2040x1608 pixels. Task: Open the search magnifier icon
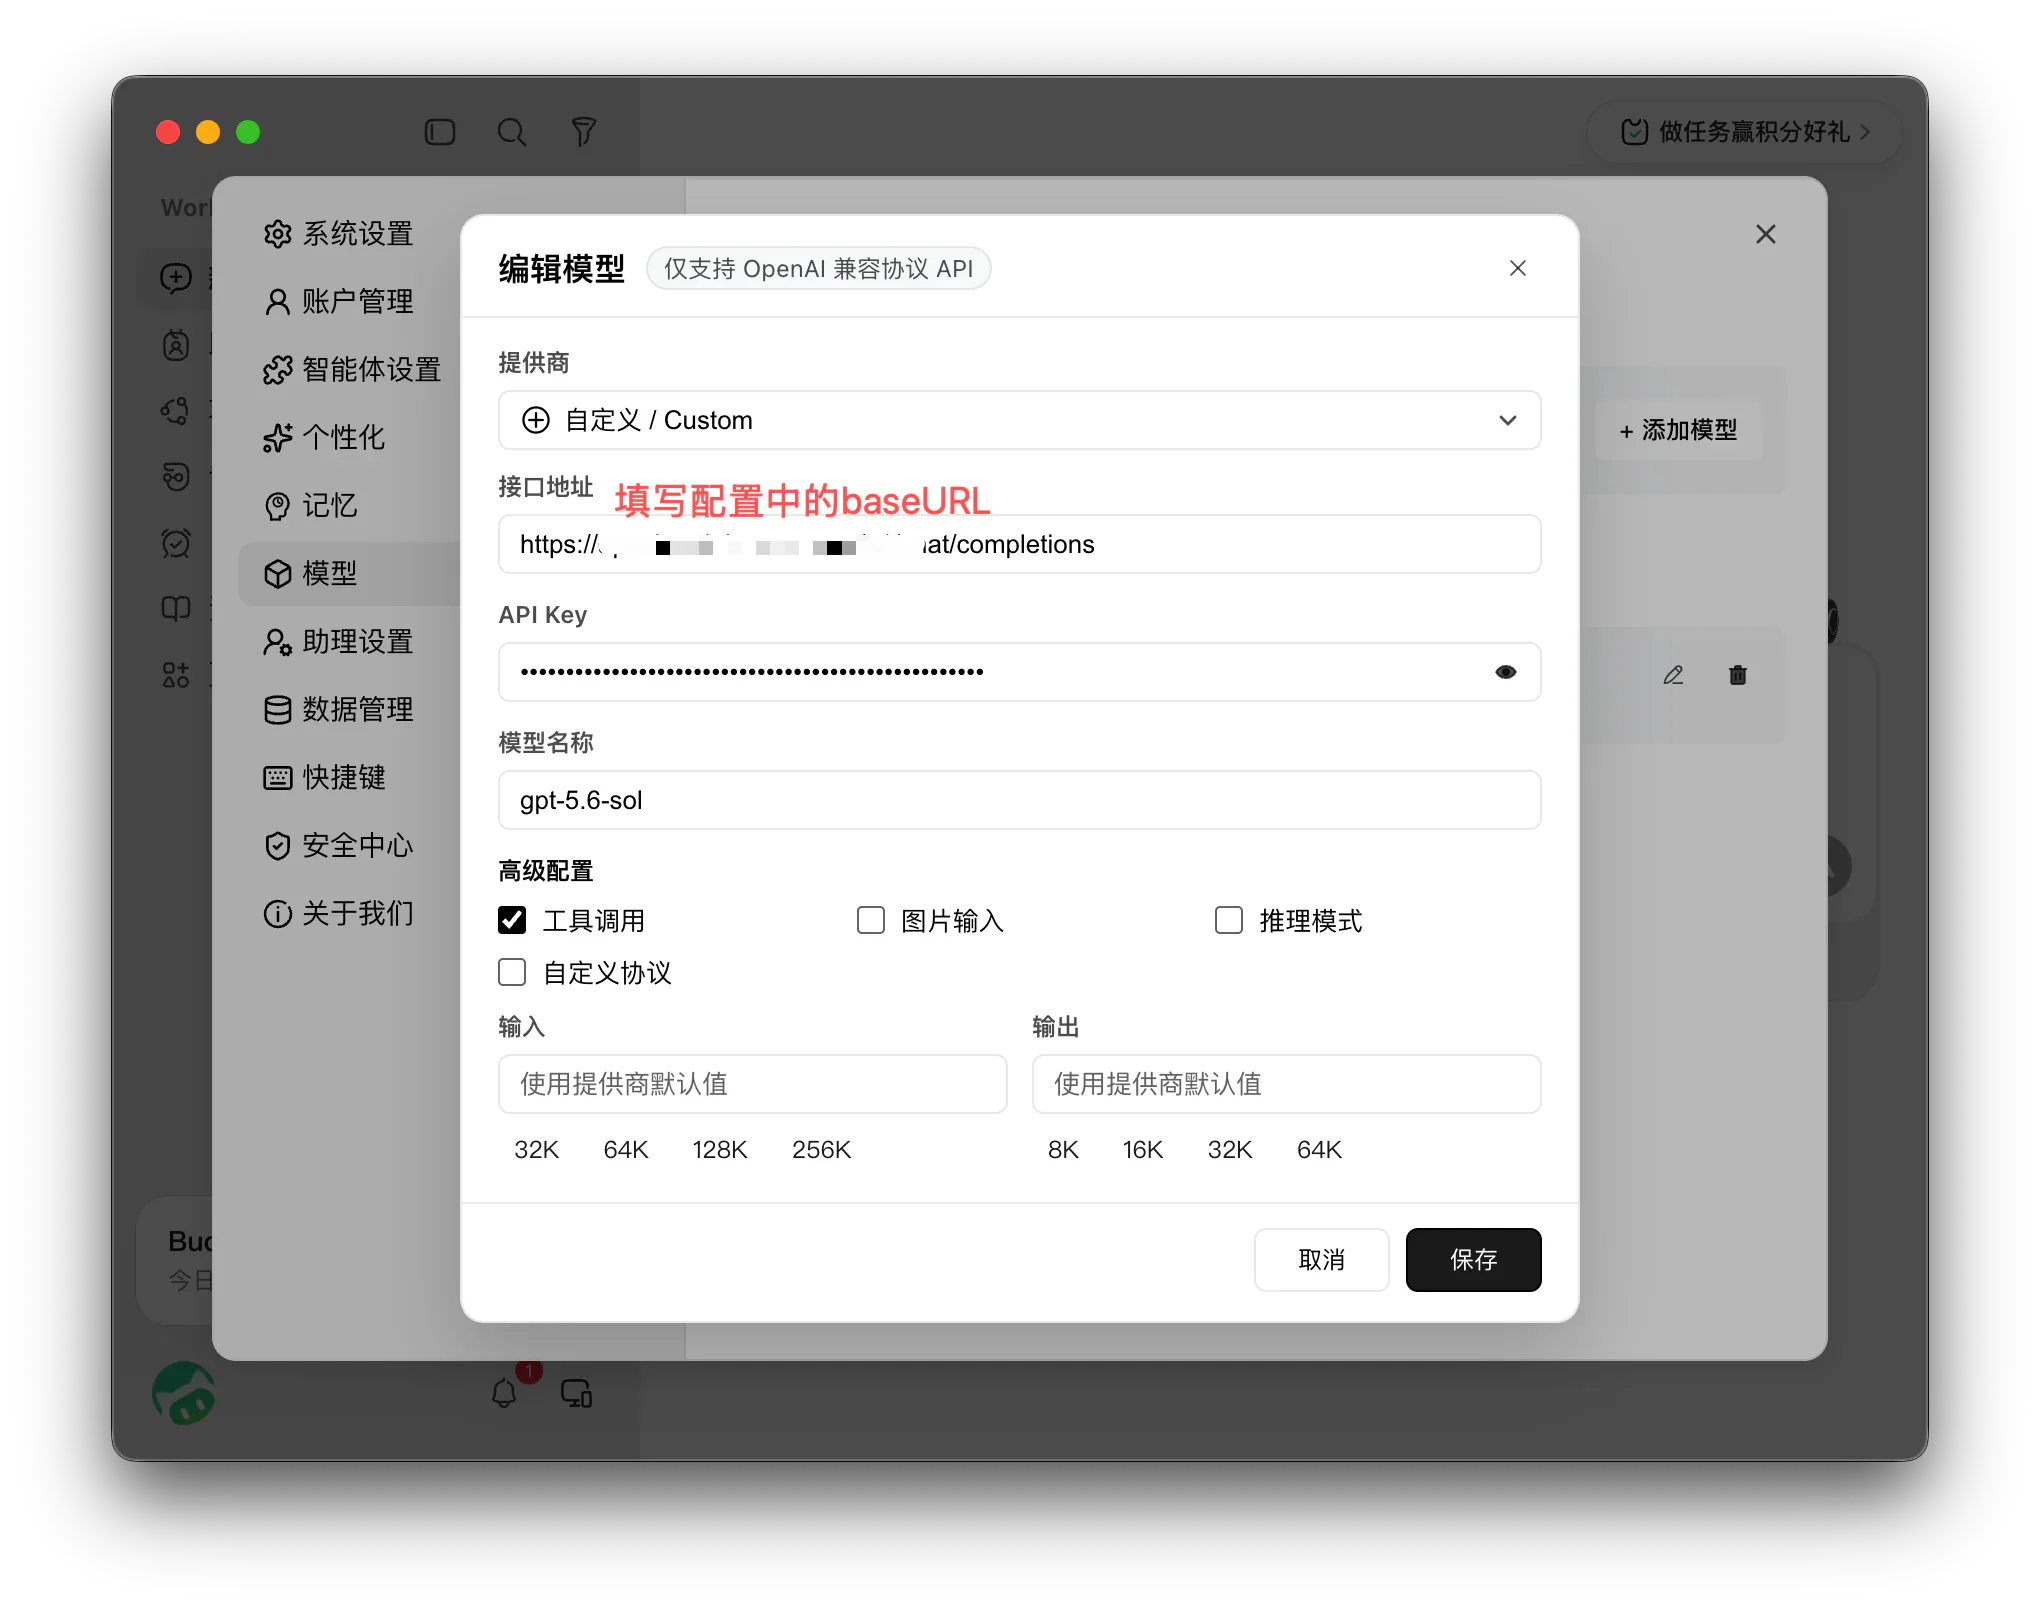pyautogui.click(x=512, y=132)
